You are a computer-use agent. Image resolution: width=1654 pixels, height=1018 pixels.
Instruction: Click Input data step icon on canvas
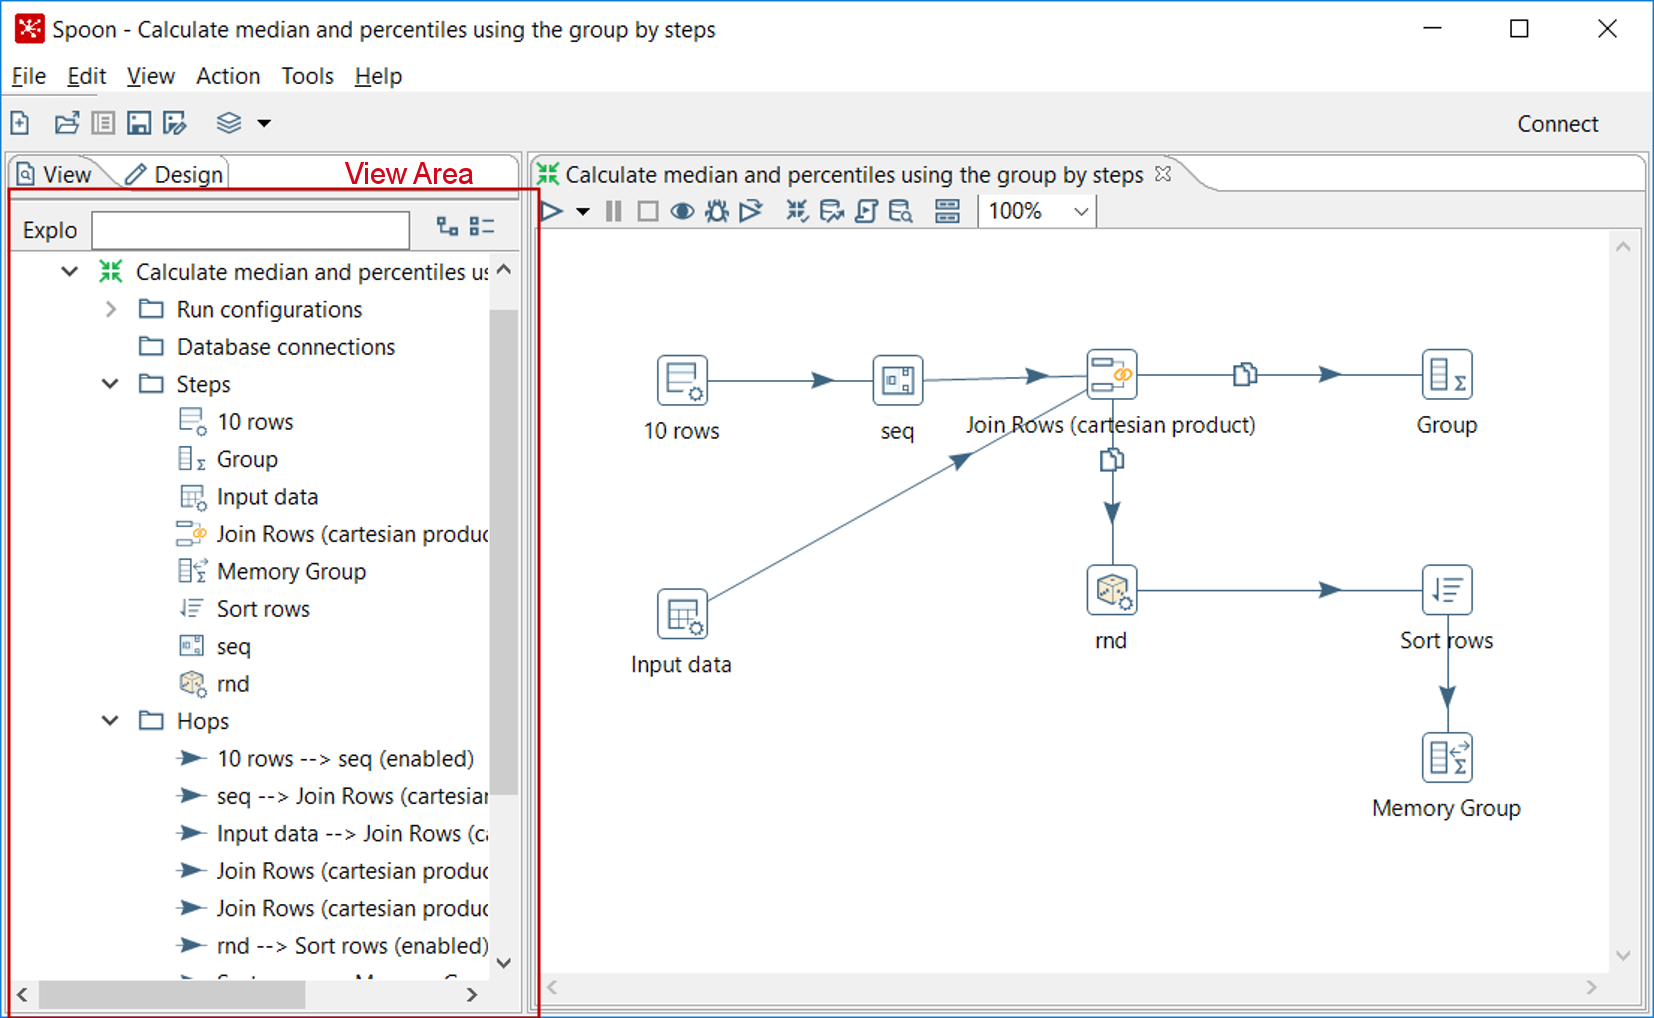[682, 614]
